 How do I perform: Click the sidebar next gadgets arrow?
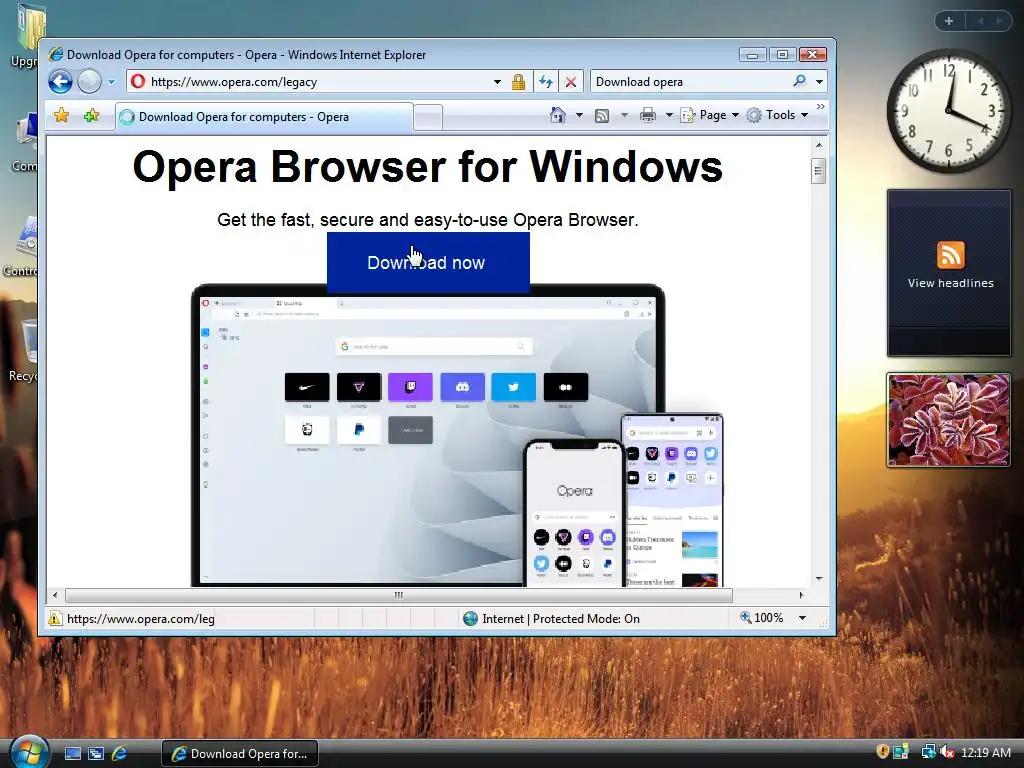pyautogui.click(x=999, y=21)
